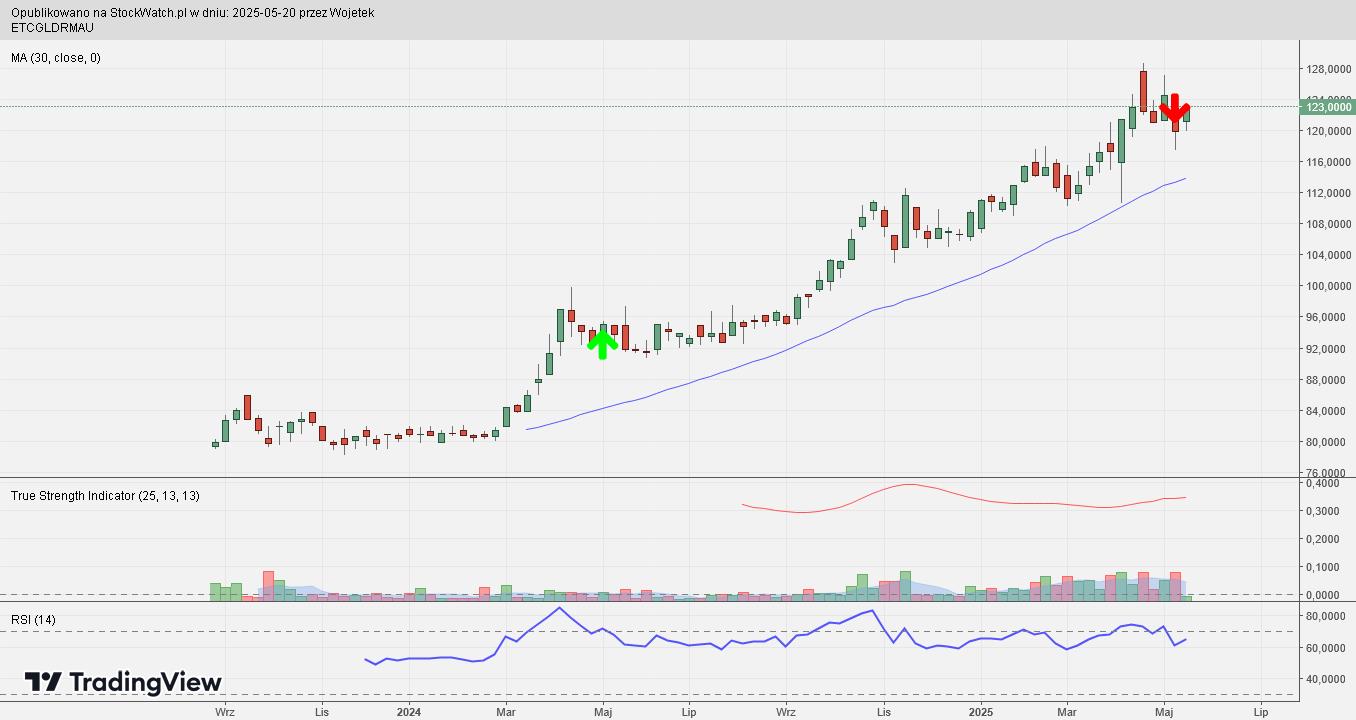1356x720 pixels.
Task: Click the RSI (14) indicator label
Action: tap(34, 620)
